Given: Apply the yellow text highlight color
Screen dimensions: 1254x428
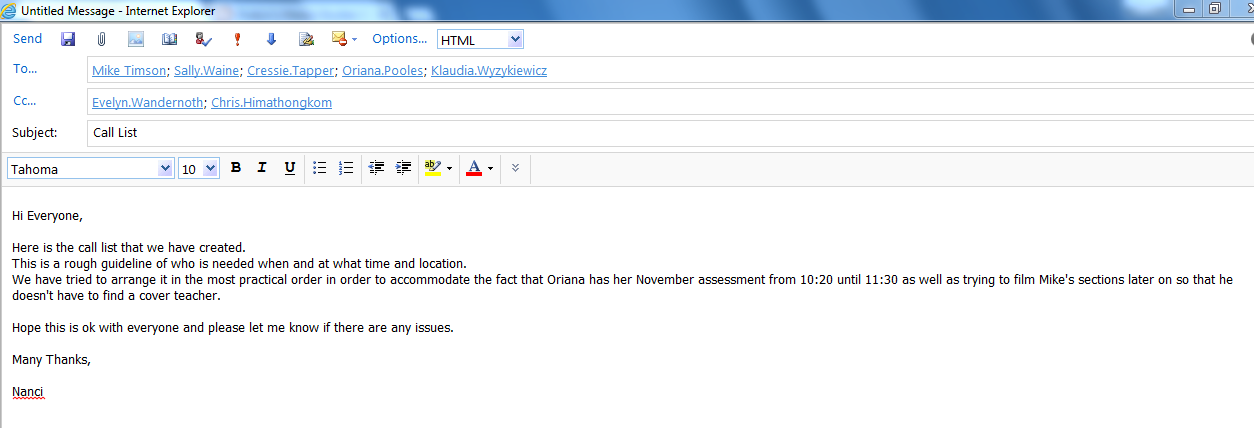Looking at the screenshot, I should (433, 168).
